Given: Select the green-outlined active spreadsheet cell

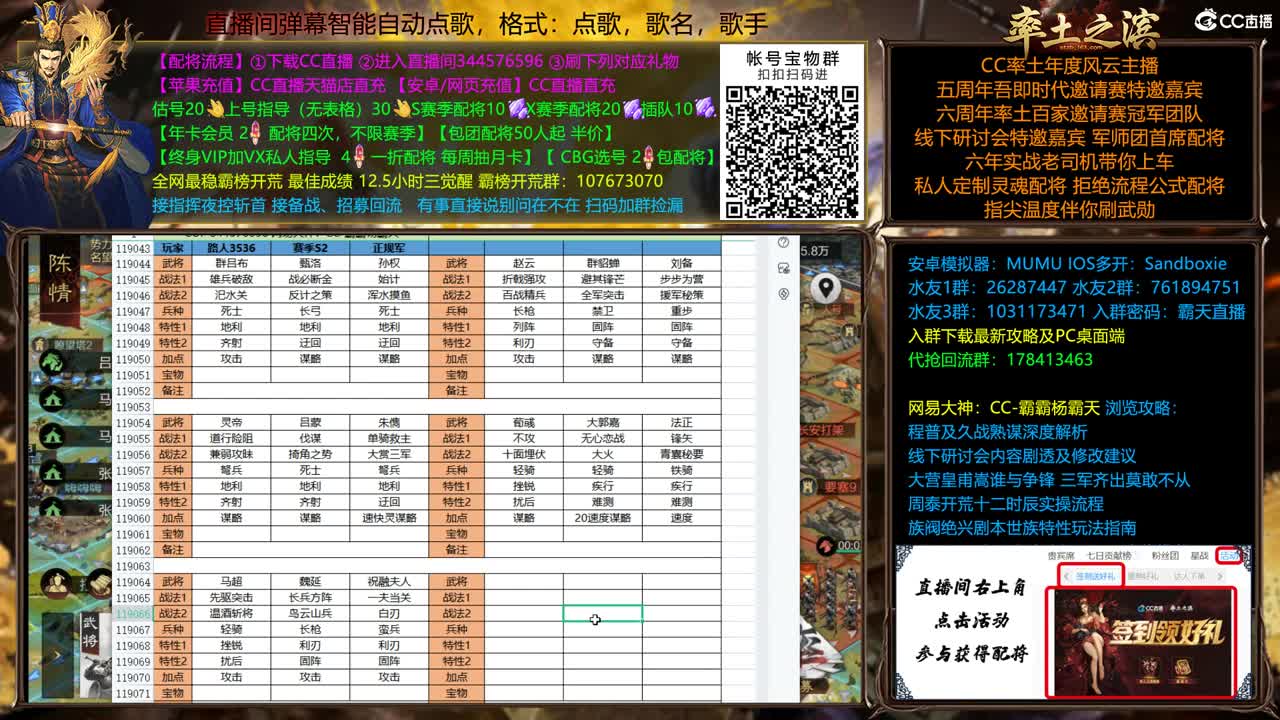Looking at the screenshot, I should (603, 613).
